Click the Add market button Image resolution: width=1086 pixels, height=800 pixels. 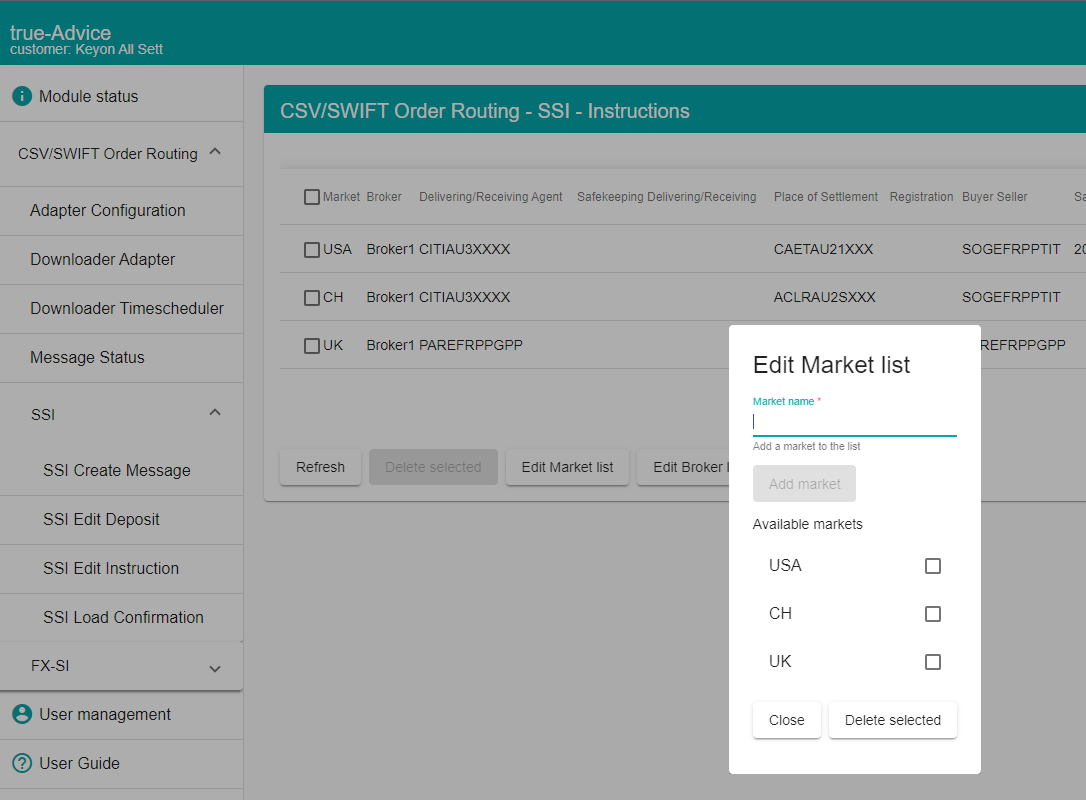click(804, 483)
